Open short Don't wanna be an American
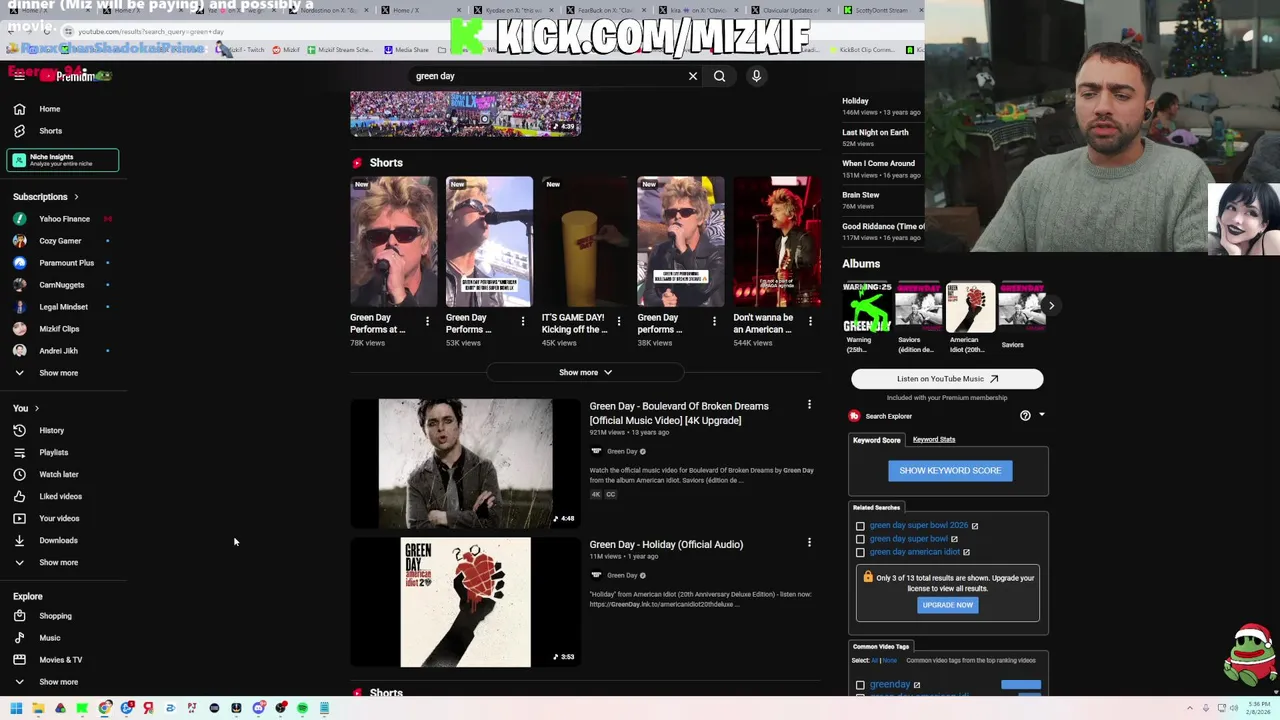The image size is (1280, 720). coord(776,242)
